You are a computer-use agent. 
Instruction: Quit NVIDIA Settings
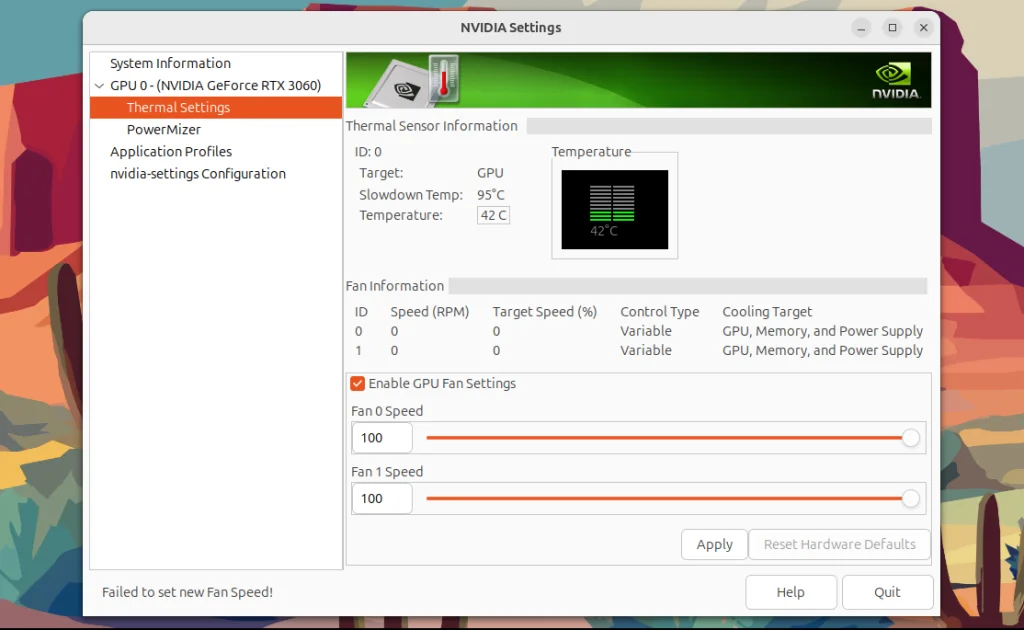887,592
